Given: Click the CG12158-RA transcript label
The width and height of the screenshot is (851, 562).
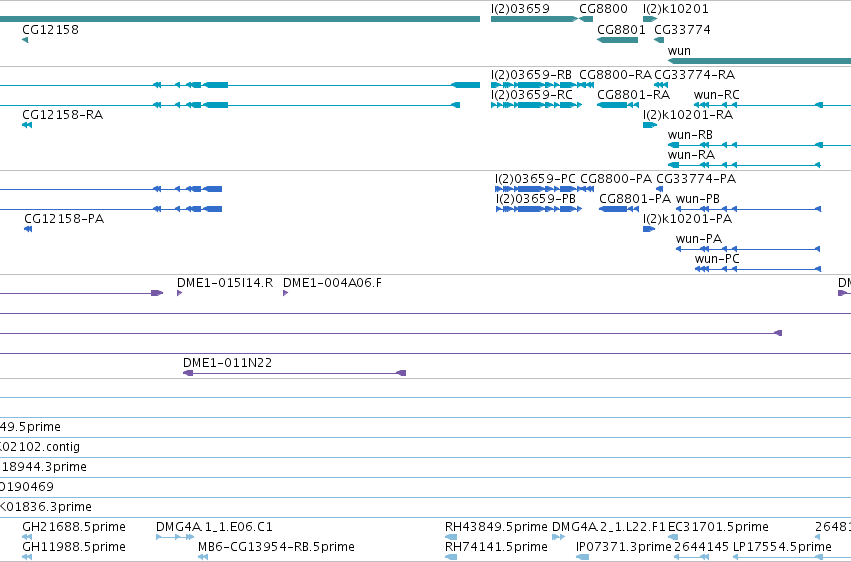Looking at the screenshot, I should coord(62,114).
